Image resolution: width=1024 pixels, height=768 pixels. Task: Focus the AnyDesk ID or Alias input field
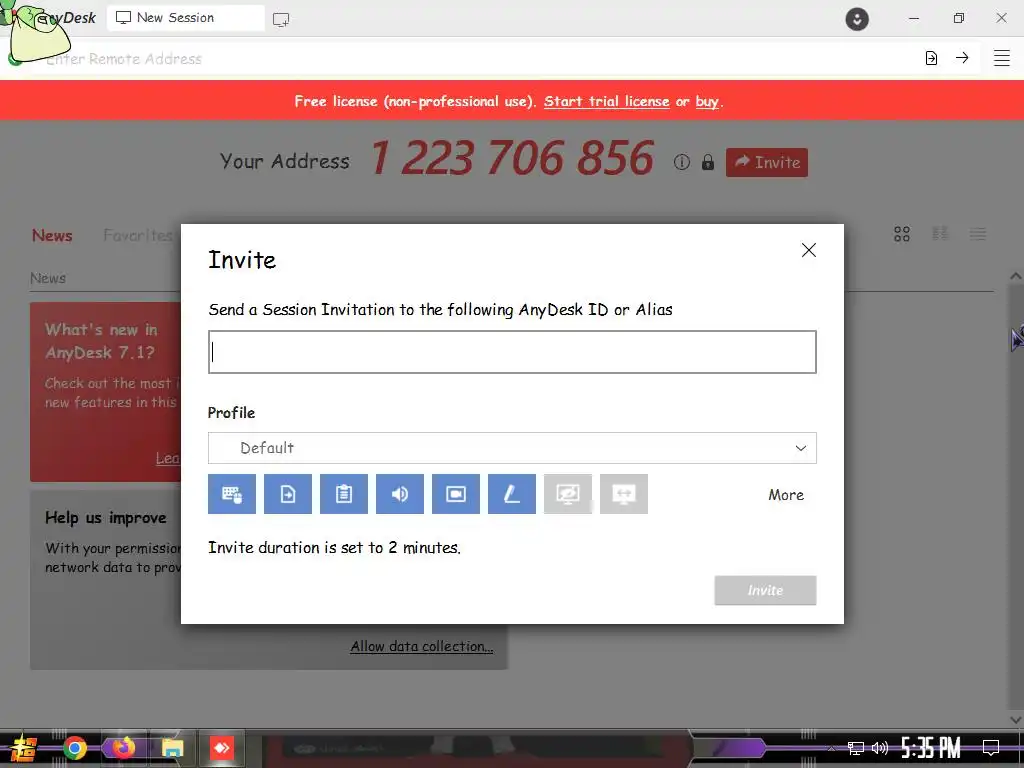(x=512, y=352)
